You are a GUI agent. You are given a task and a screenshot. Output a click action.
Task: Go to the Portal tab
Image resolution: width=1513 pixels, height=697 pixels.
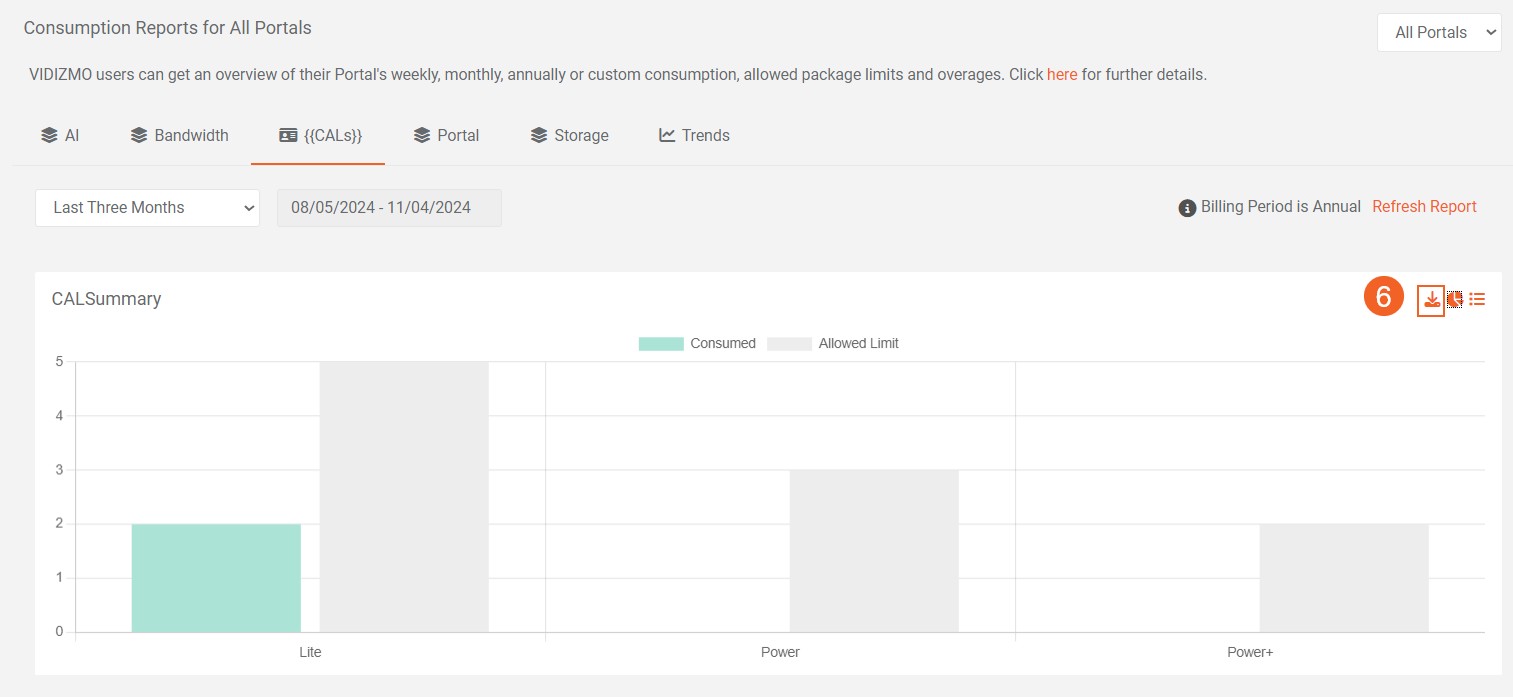pyautogui.click(x=446, y=135)
